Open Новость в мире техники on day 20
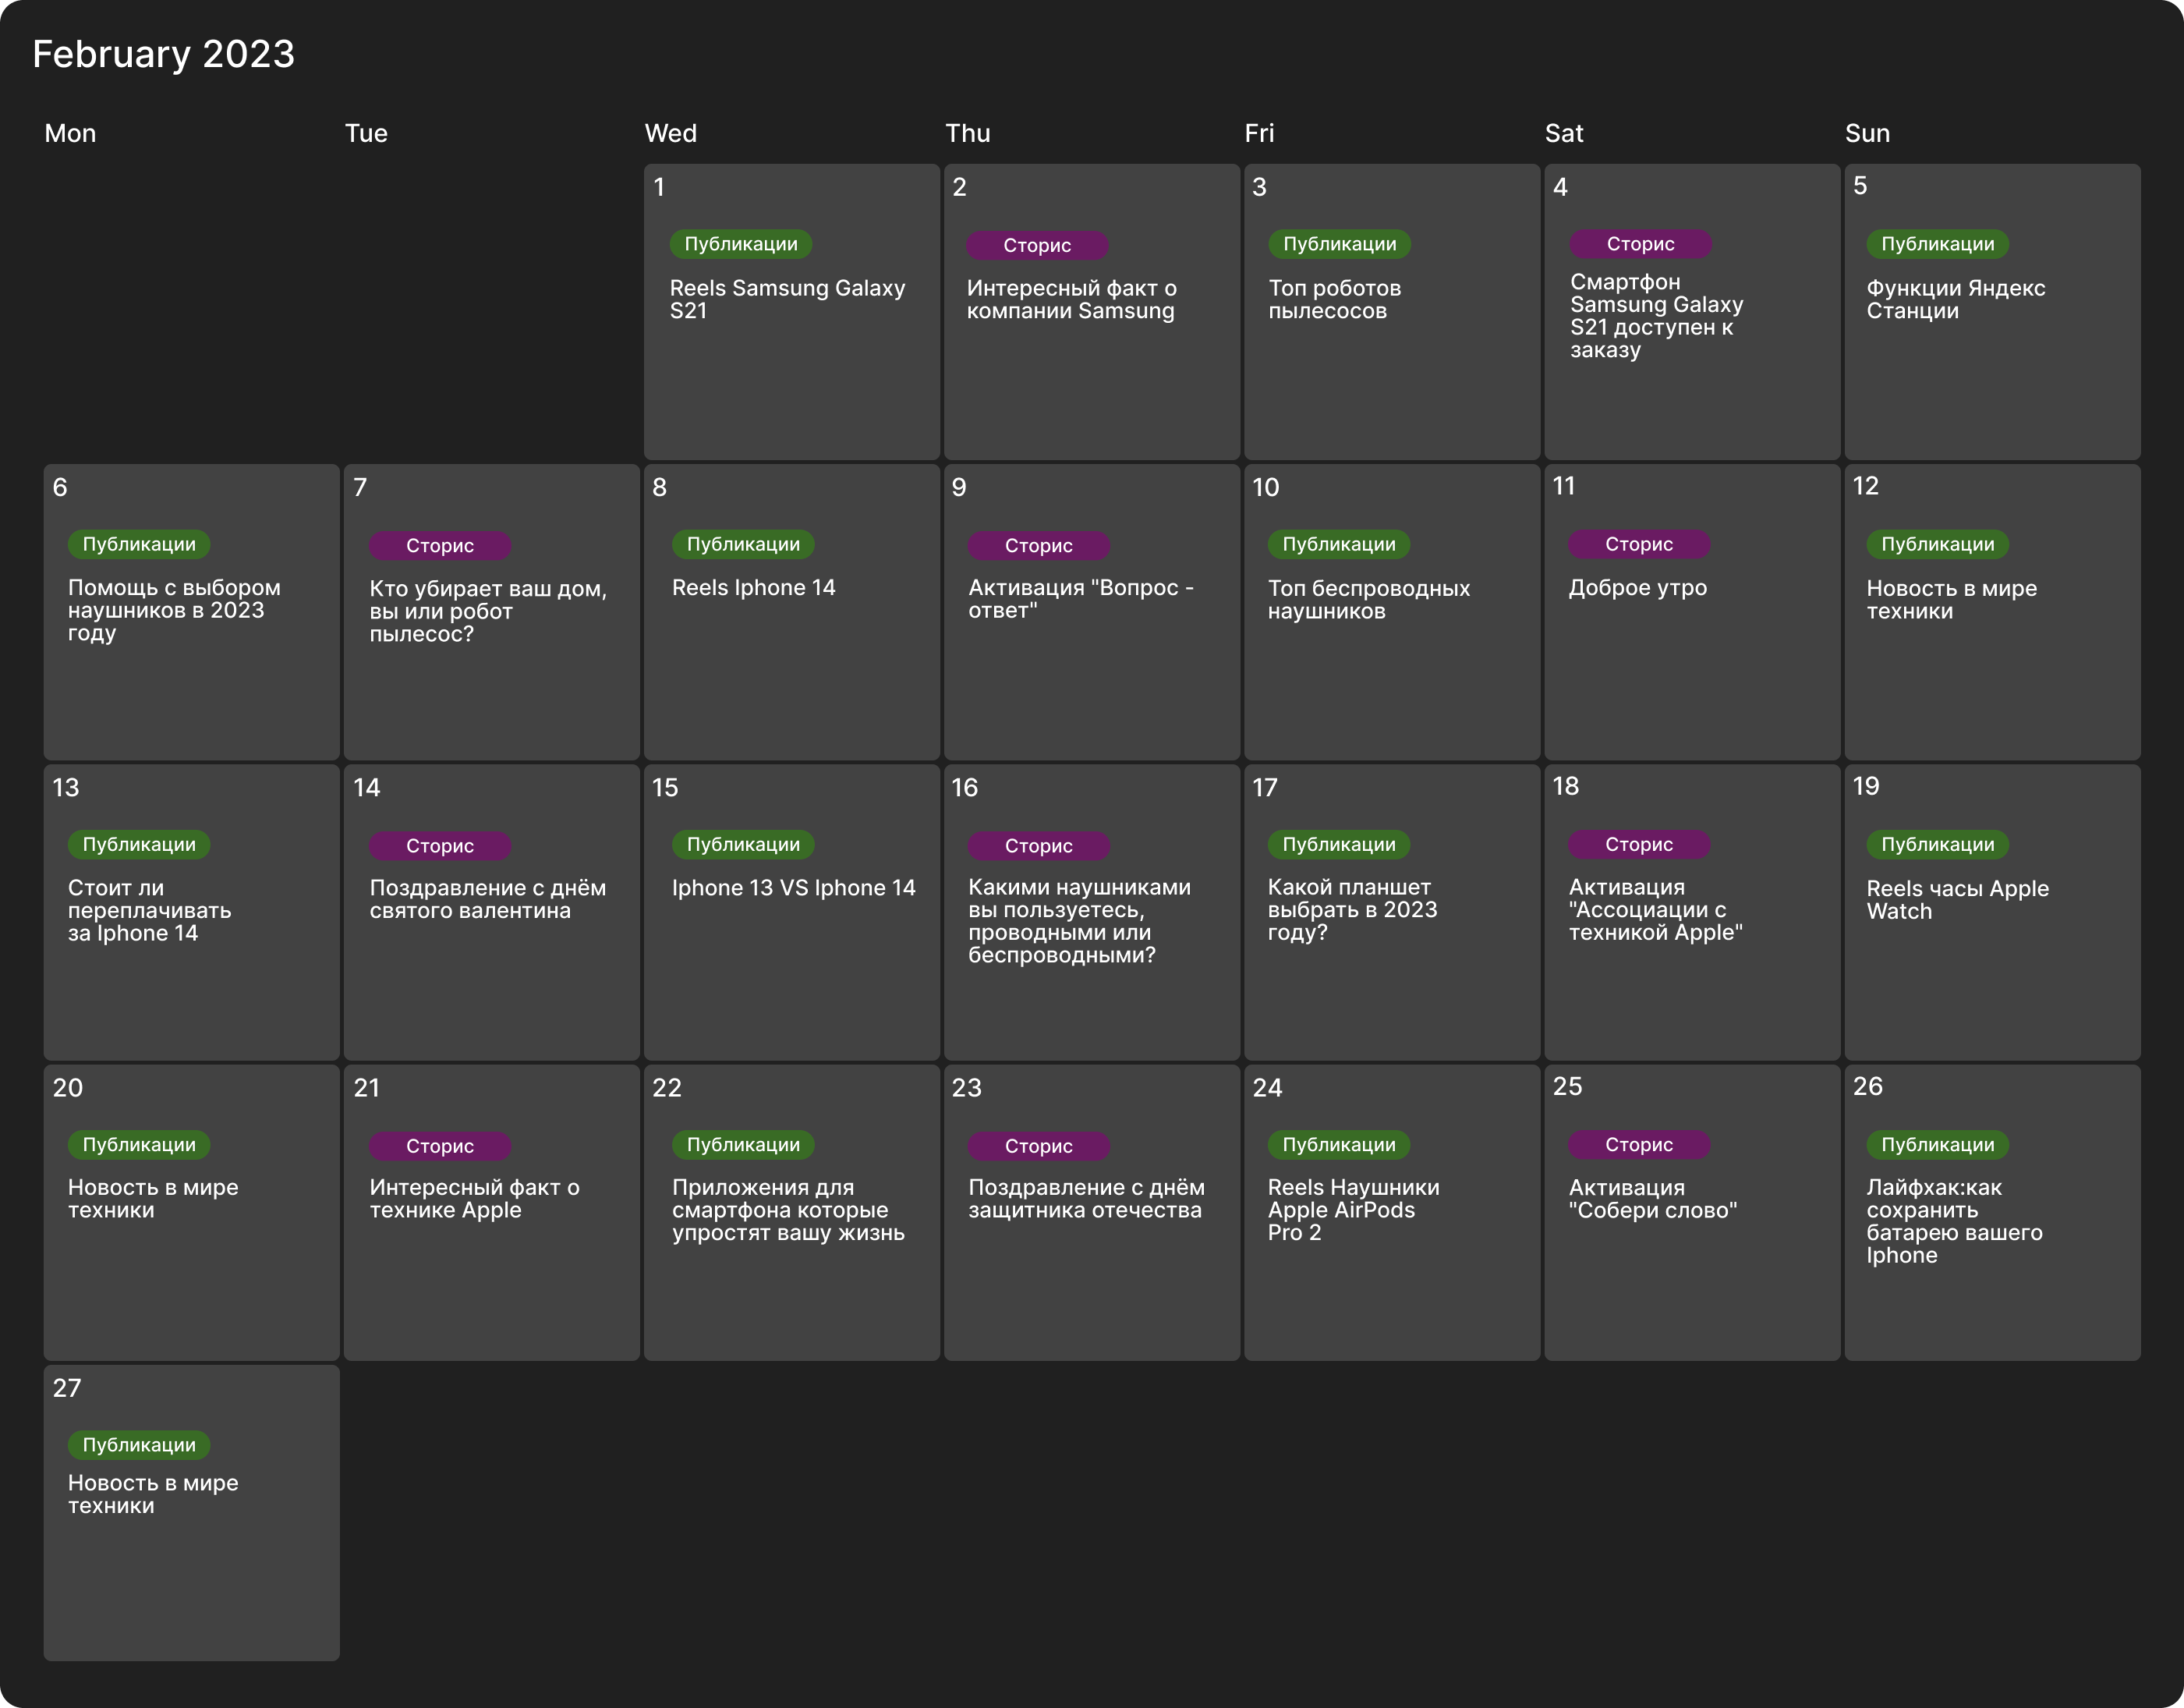 coord(153,1198)
